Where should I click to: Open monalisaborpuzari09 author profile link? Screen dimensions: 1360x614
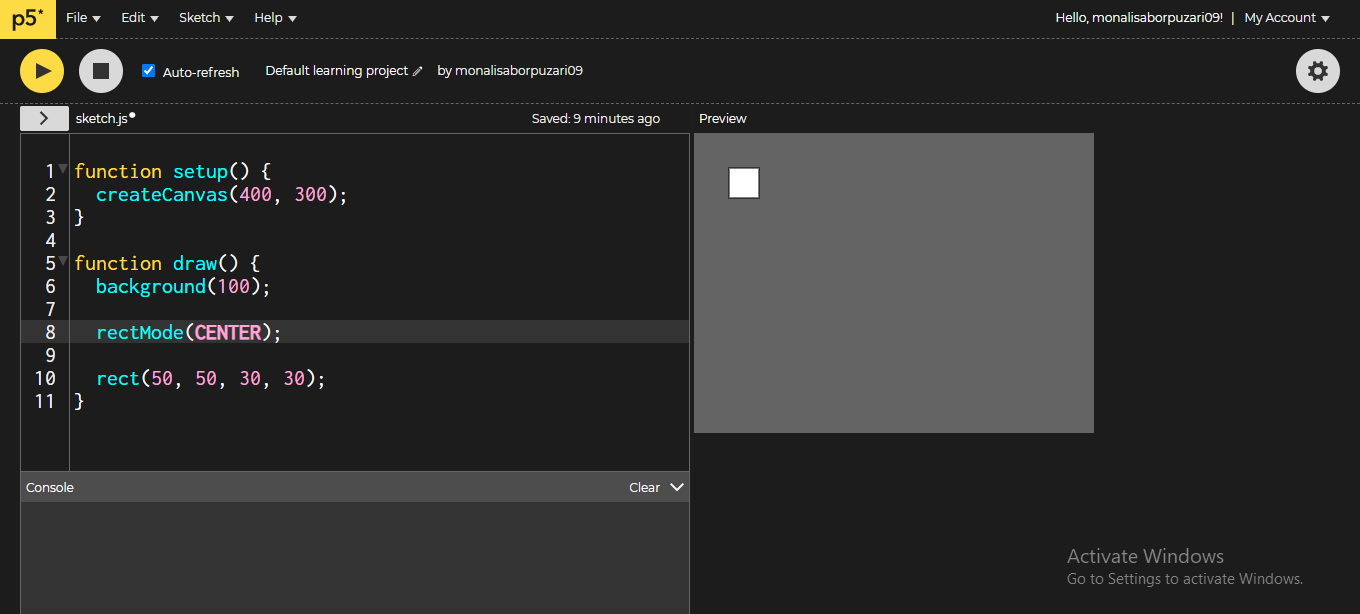(519, 71)
